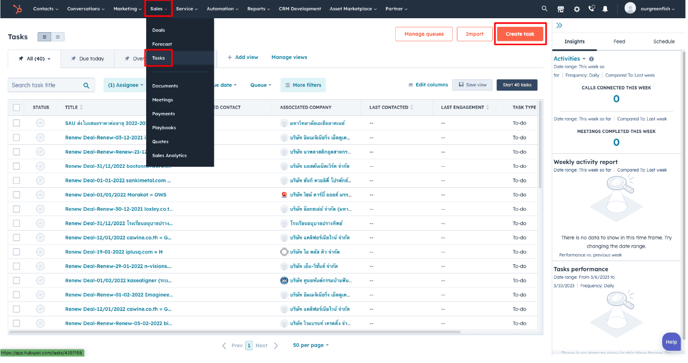Choose Playbooks from the Sales menu
The width and height of the screenshot is (688, 363).
(165, 128)
